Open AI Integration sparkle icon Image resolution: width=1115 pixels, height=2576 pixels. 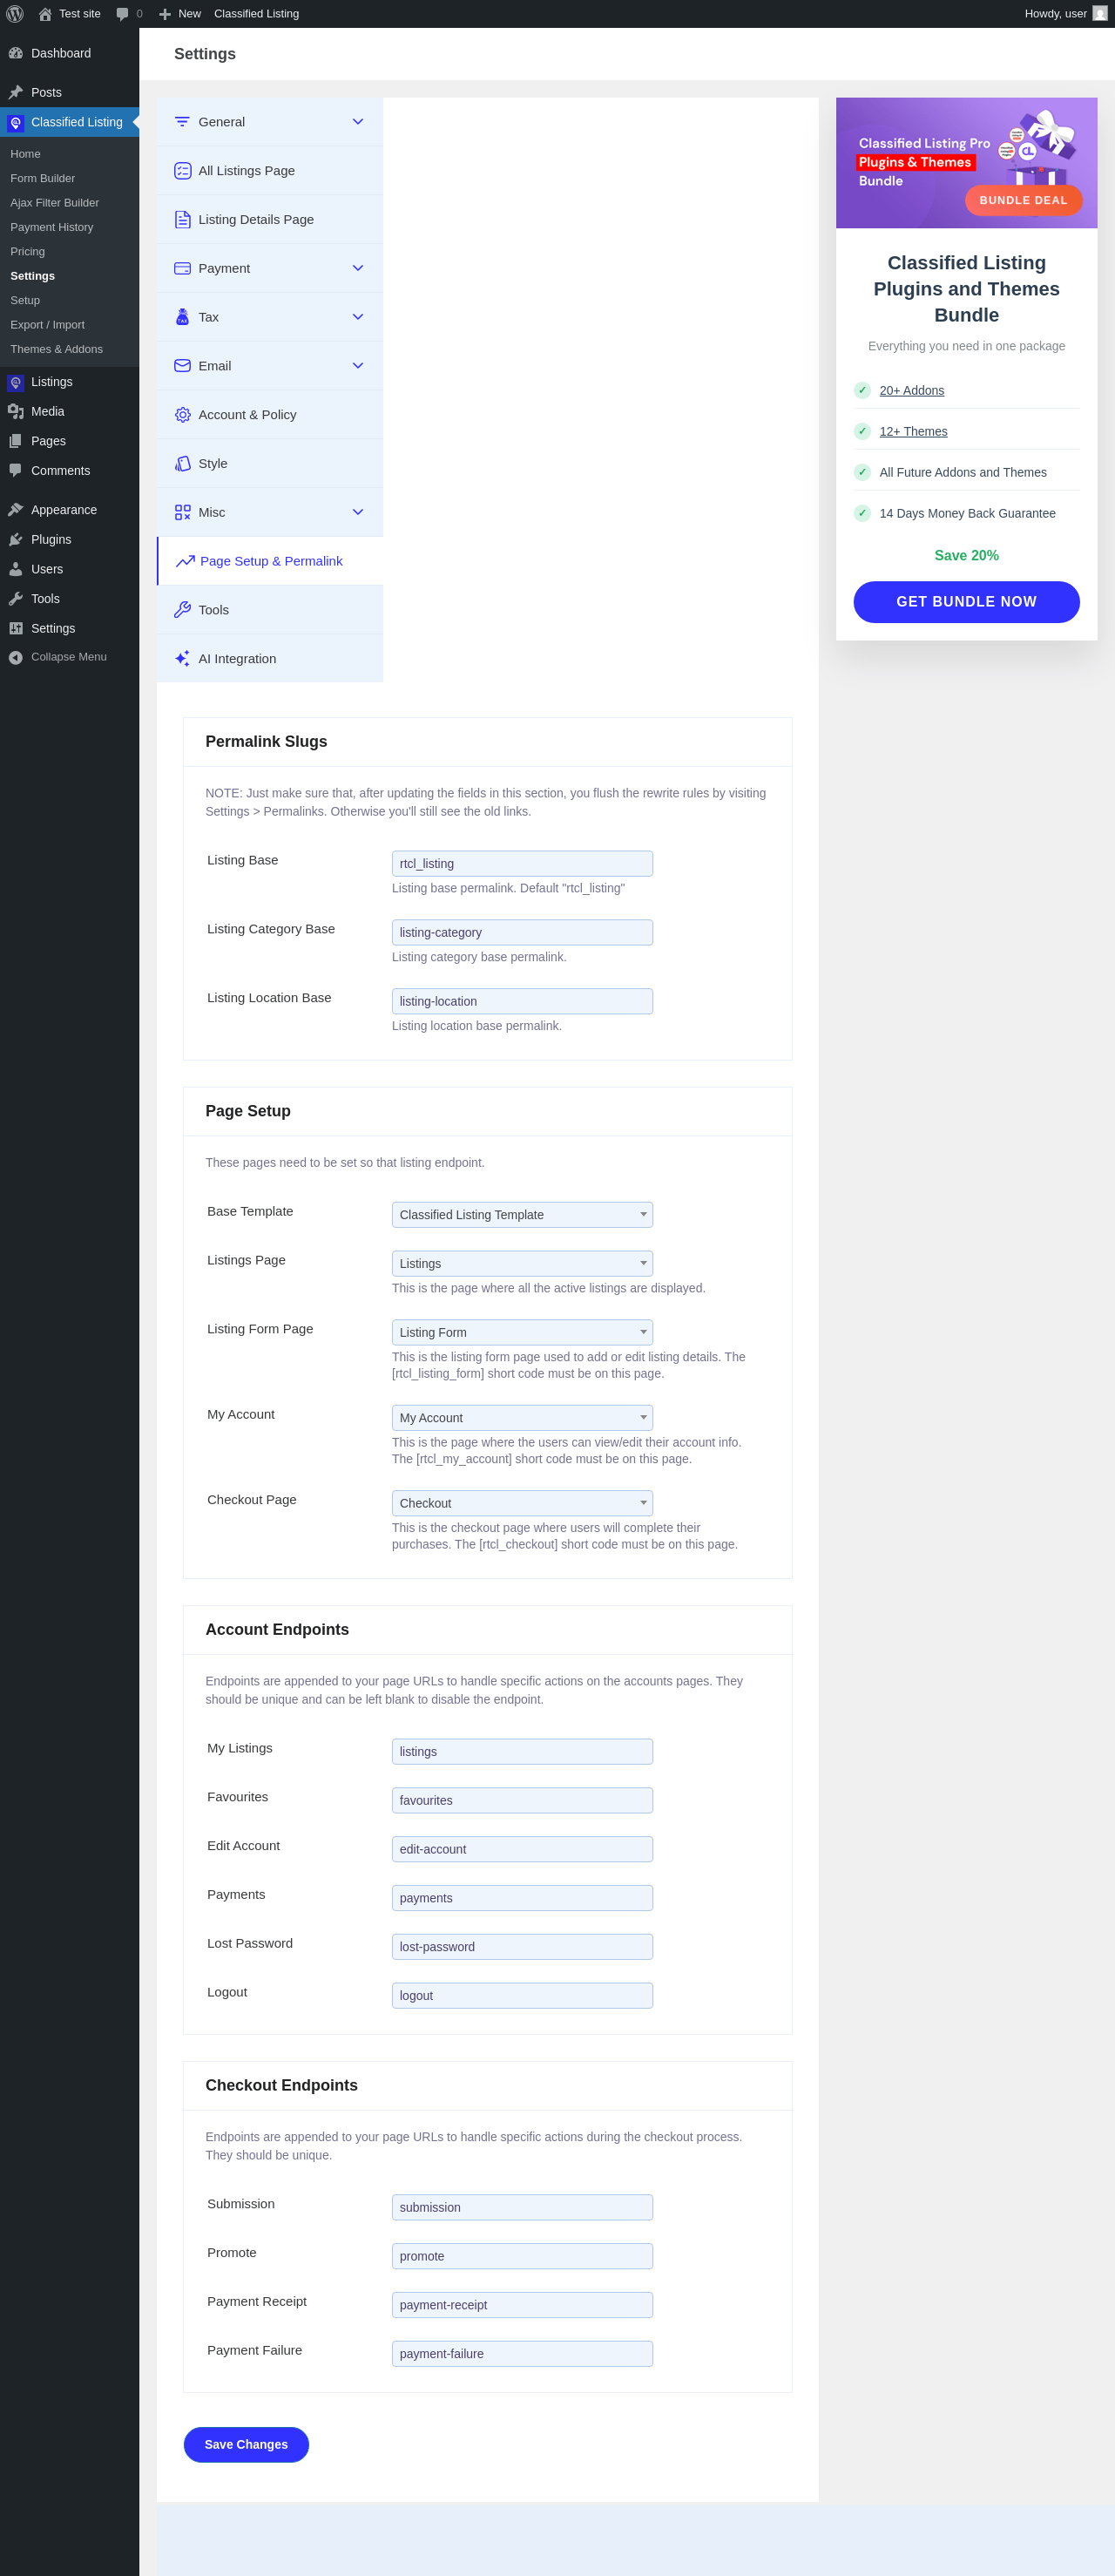click(182, 658)
